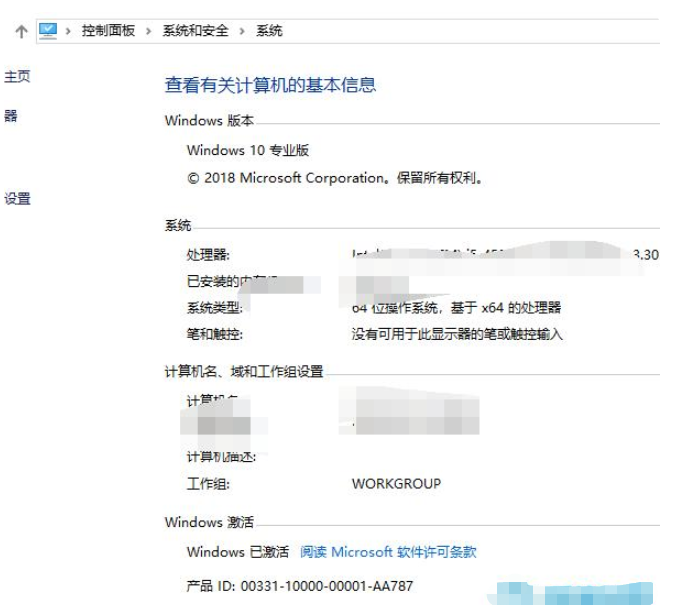Click the 没有可用于此显示器的笔或触控输入 text
Screen dimensions: 696x605
[457, 334]
